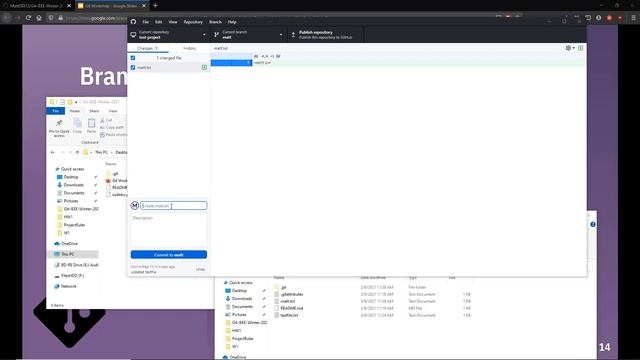The image size is (640, 360).
Task: Click the Date modified column header
Action: point(373,278)
